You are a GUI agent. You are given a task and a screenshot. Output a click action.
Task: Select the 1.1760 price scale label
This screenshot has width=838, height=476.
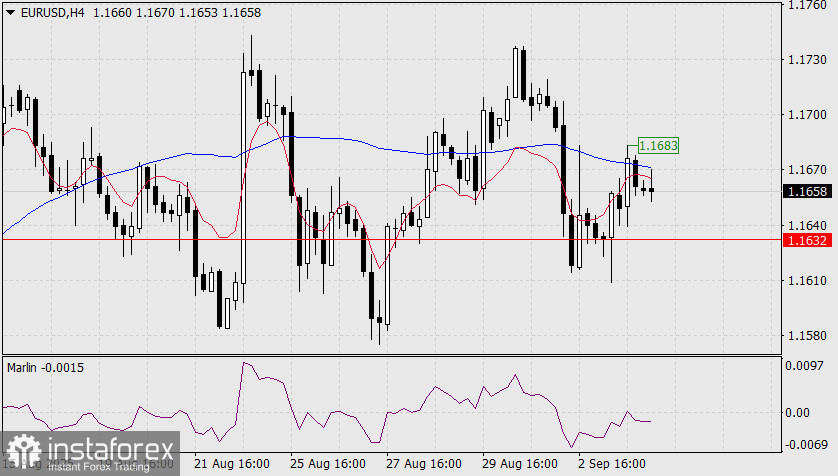807,5
